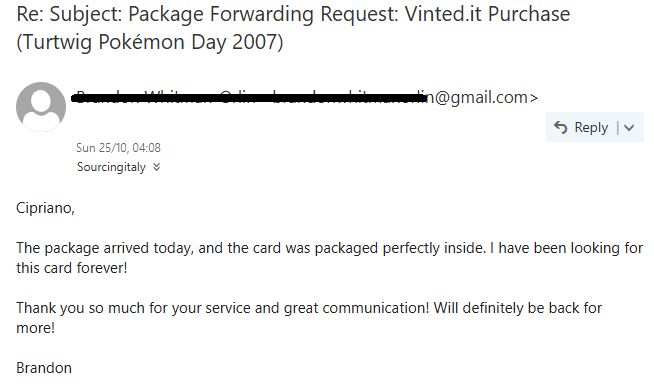Screen dimensions: 654x386
Task: Click the Vinted.it text in the subject
Action: 444,14
